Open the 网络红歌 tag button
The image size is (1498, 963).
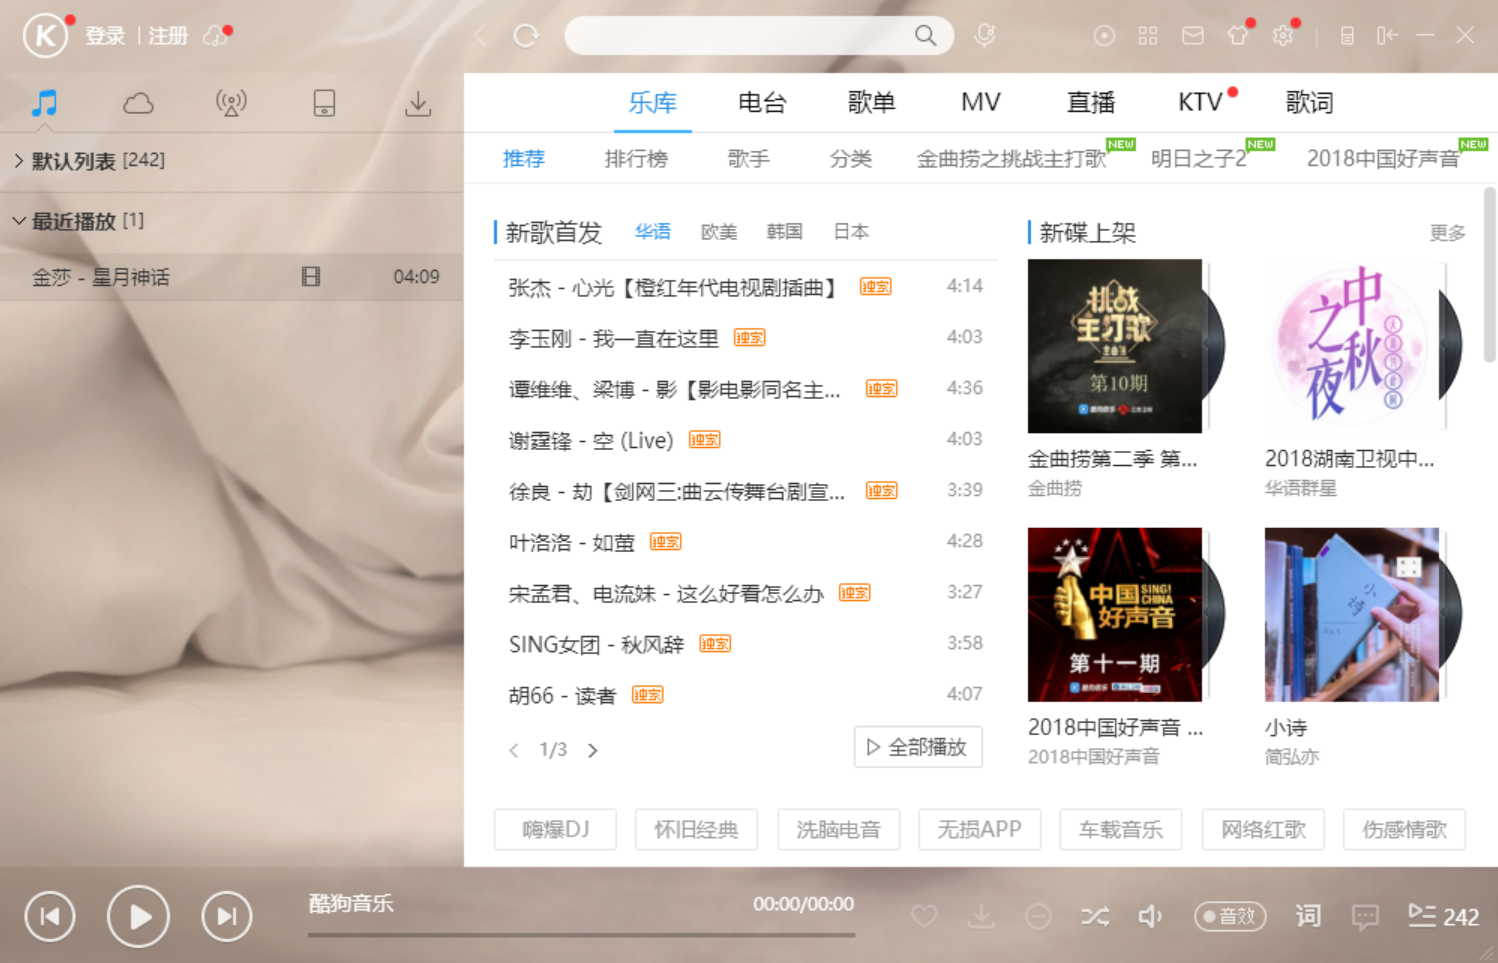click(x=1263, y=829)
